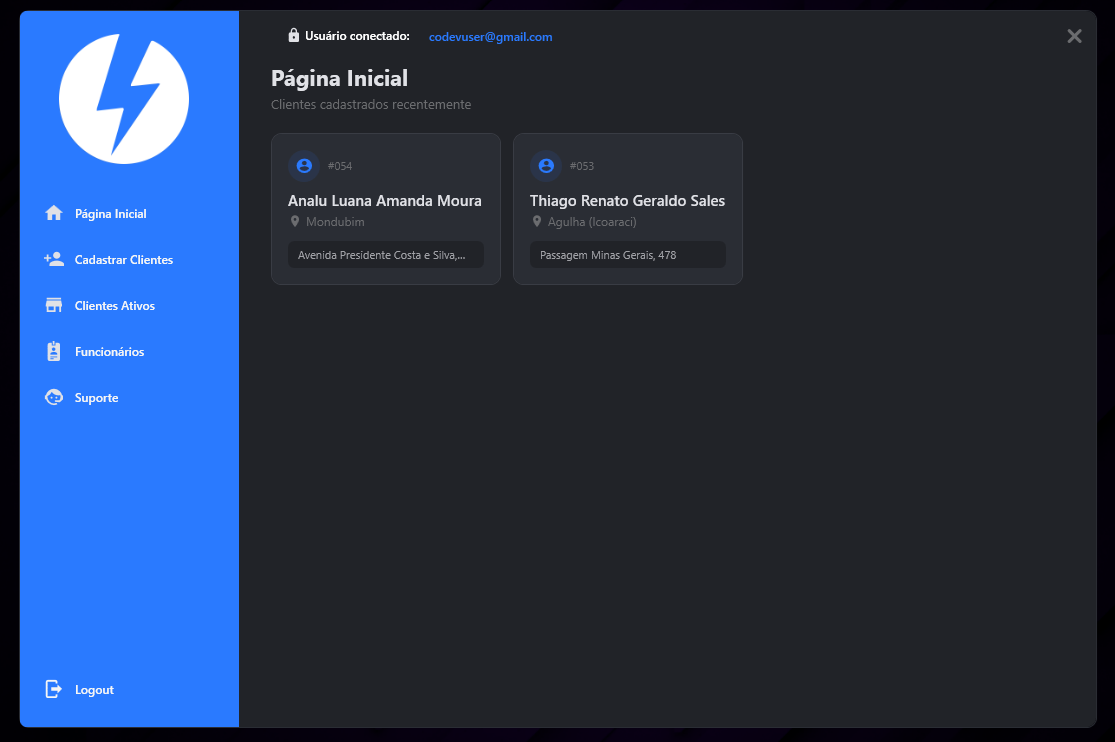Open the Thiago Renato Geraldo Sales card
This screenshot has width=1115, height=742.
628,209
